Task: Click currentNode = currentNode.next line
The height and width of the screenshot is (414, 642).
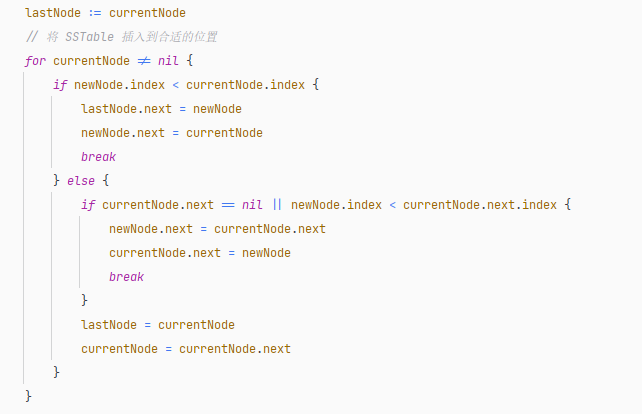Action: pos(186,349)
